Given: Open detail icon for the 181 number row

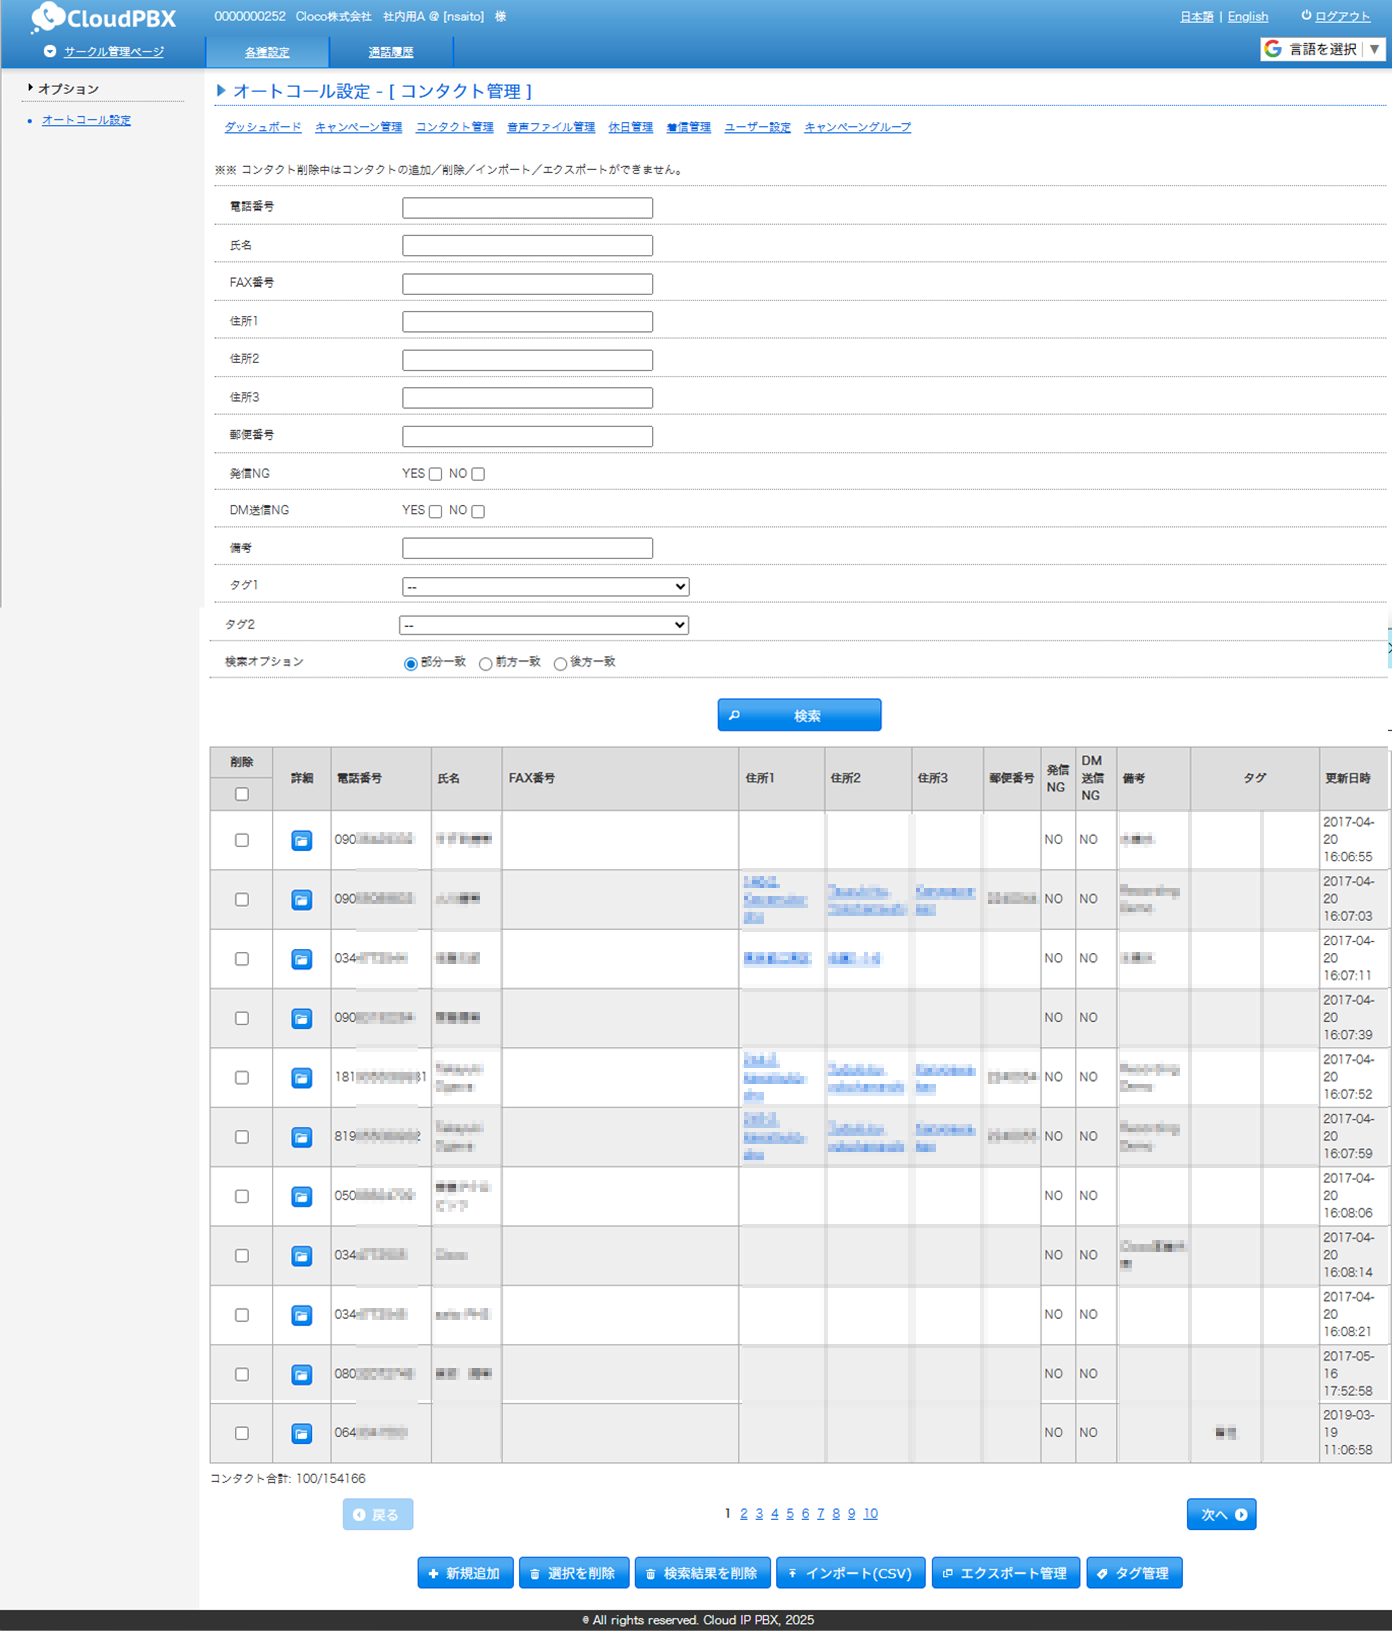Looking at the screenshot, I should click(301, 1078).
